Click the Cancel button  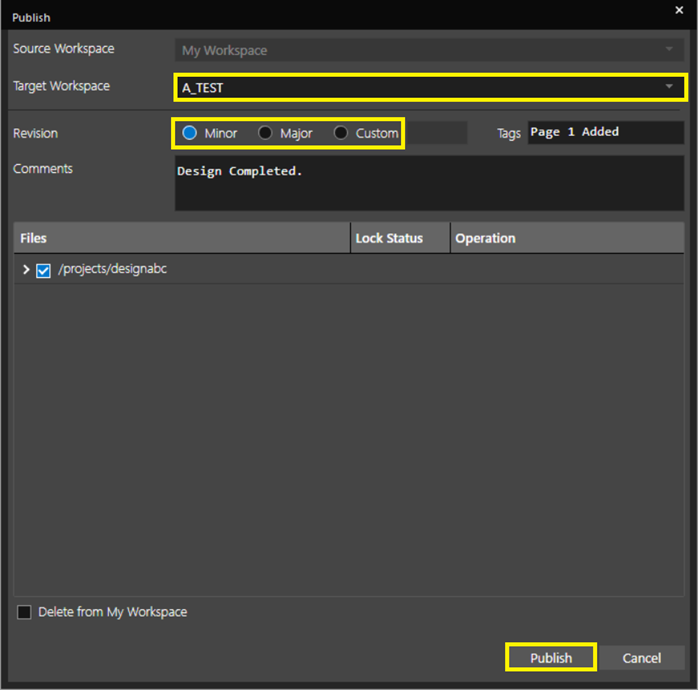click(x=641, y=658)
